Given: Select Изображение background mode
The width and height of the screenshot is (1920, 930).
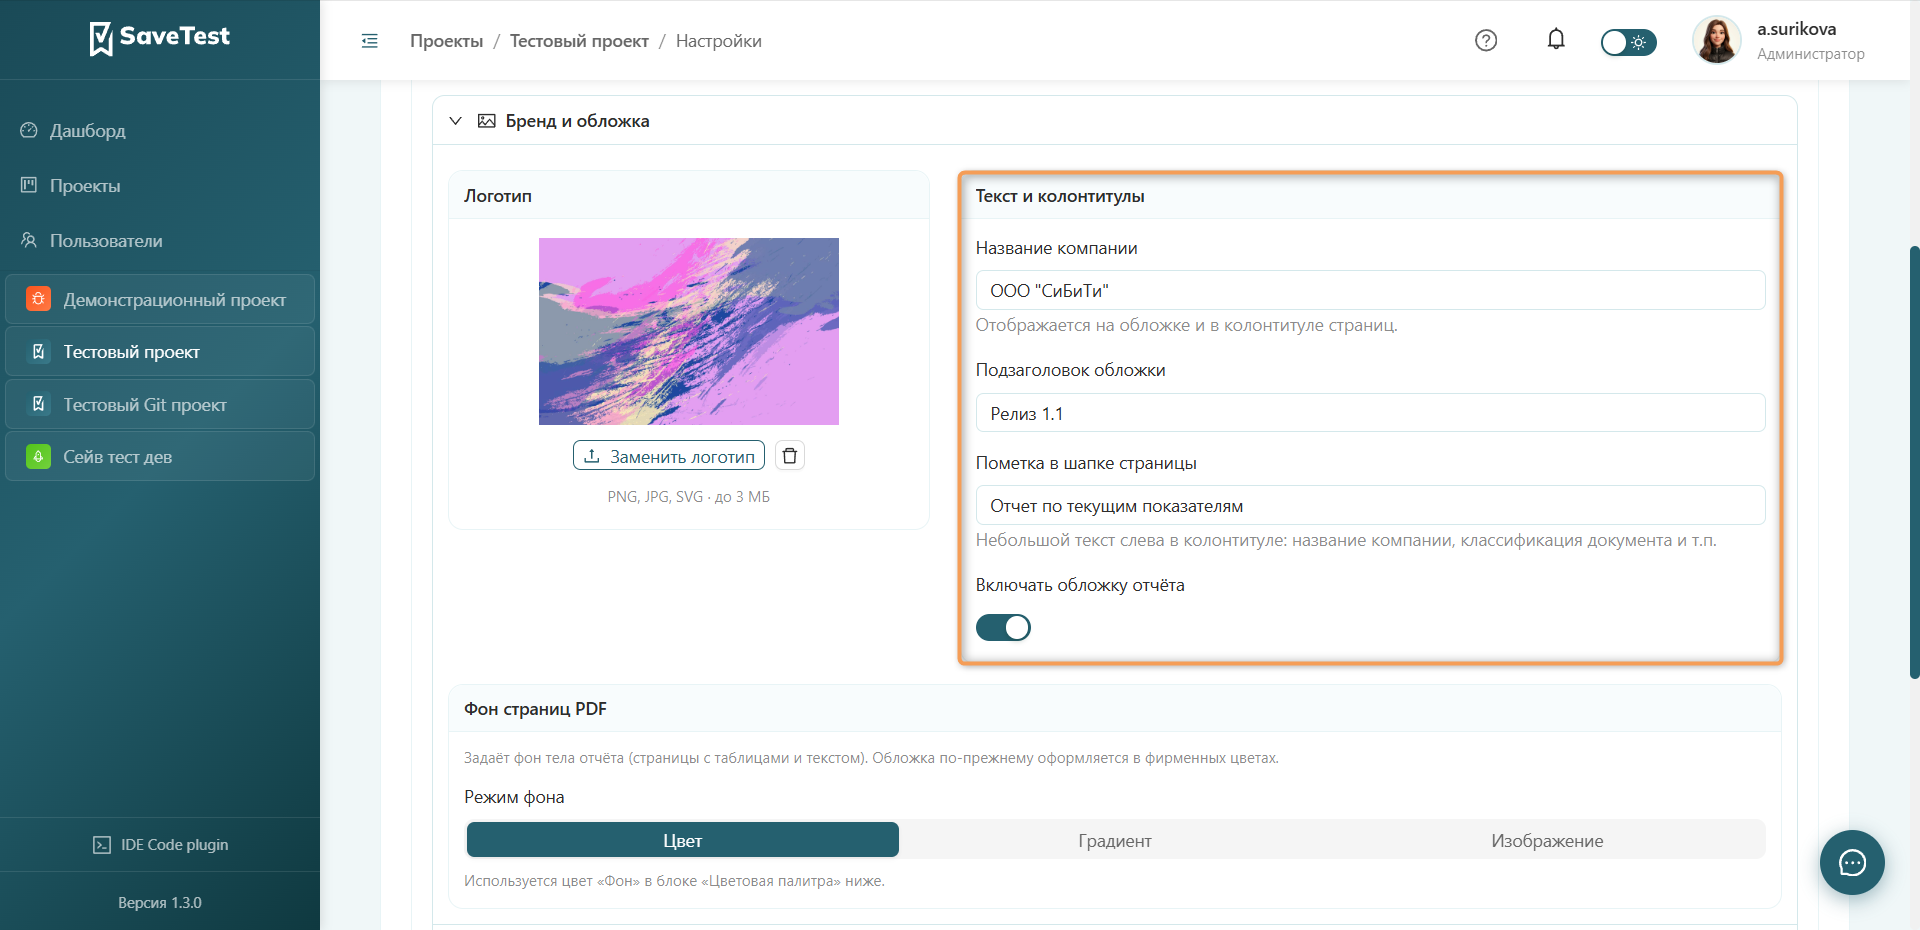Looking at the screenshot, I should point(1547,840).
